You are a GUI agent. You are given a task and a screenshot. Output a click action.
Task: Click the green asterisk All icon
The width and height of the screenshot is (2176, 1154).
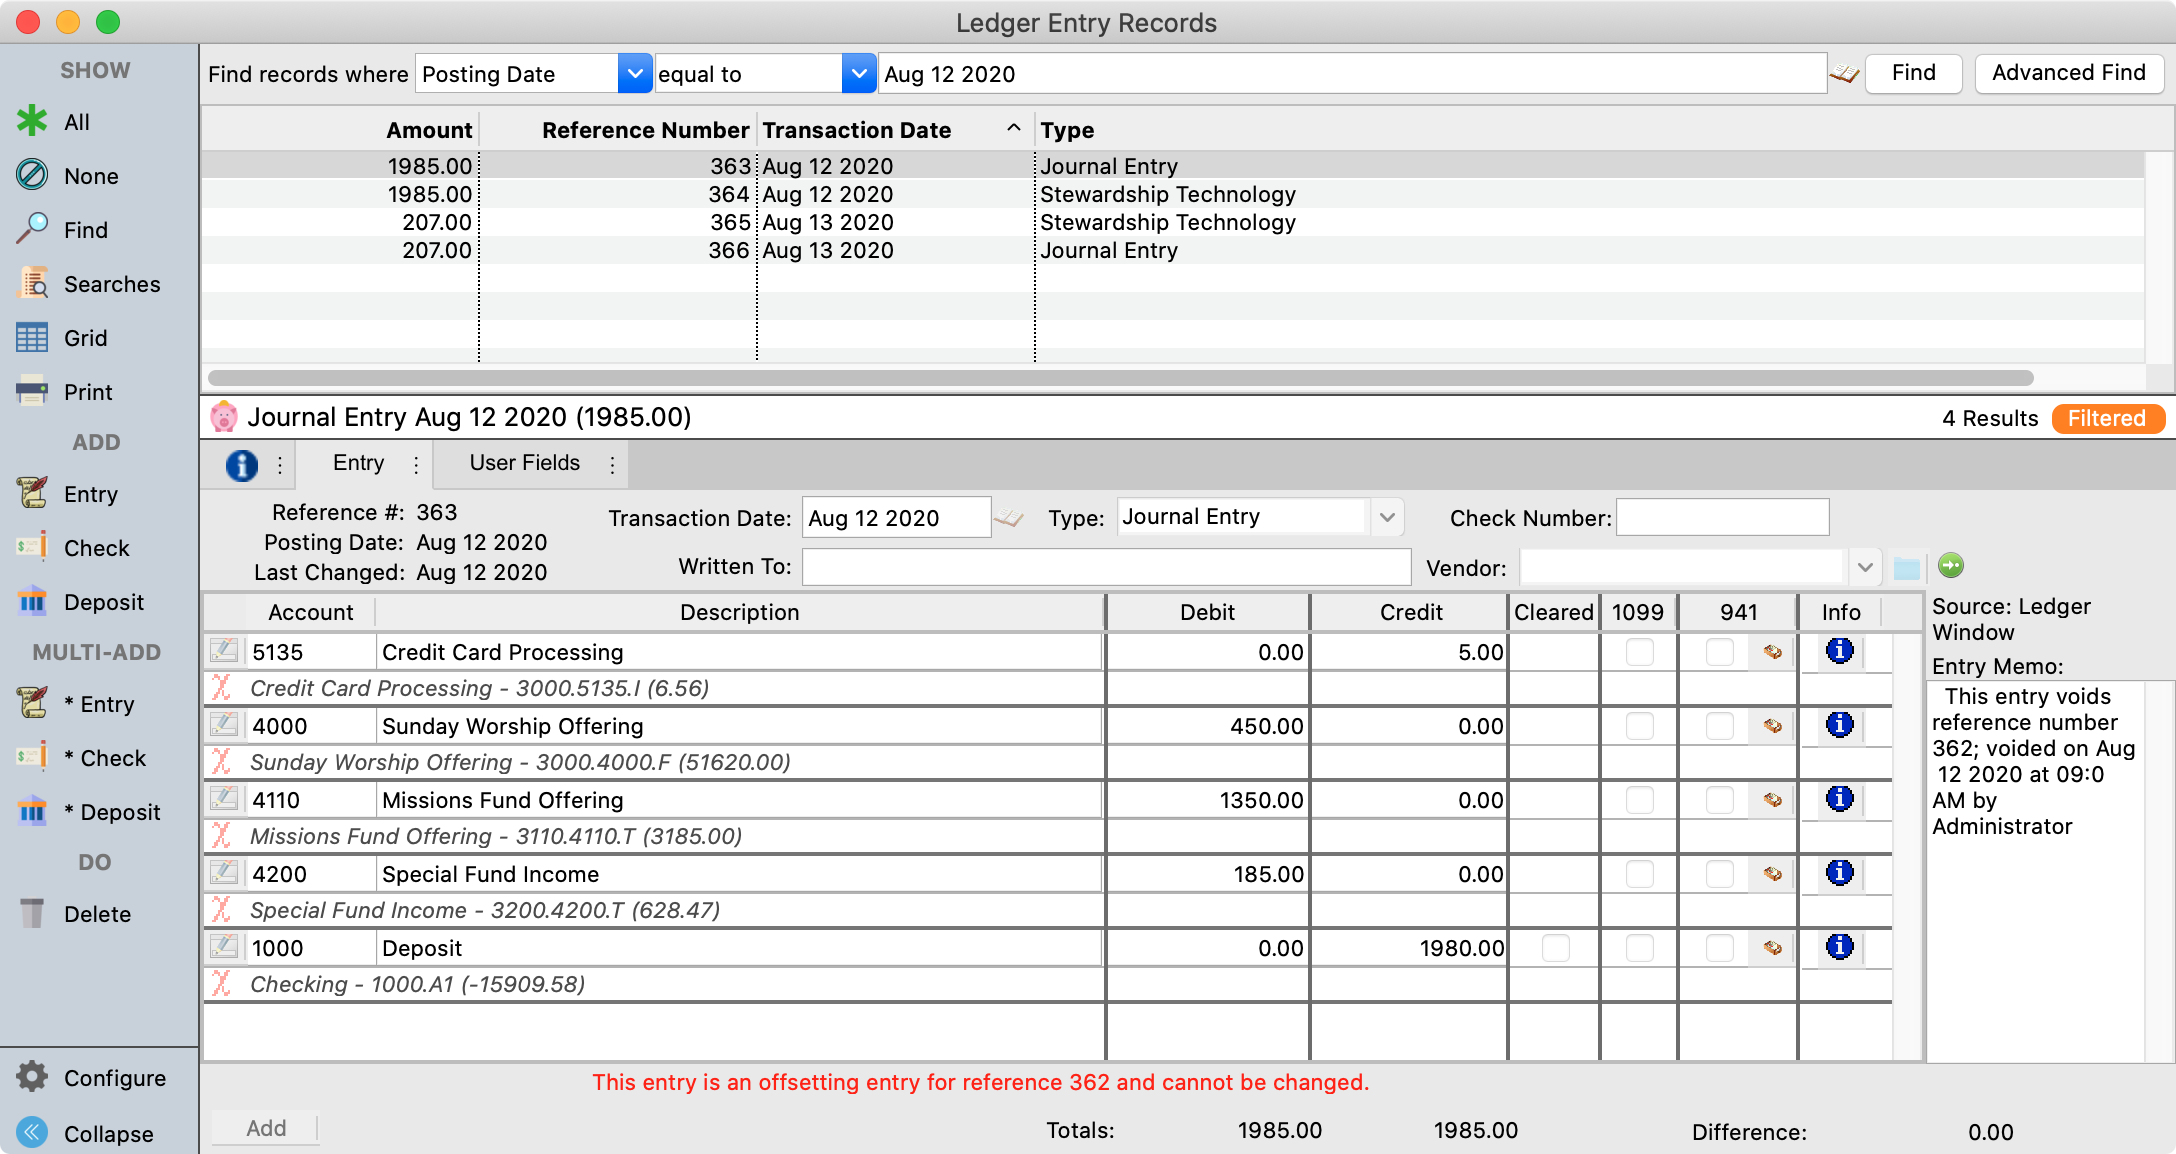[32, 121]
